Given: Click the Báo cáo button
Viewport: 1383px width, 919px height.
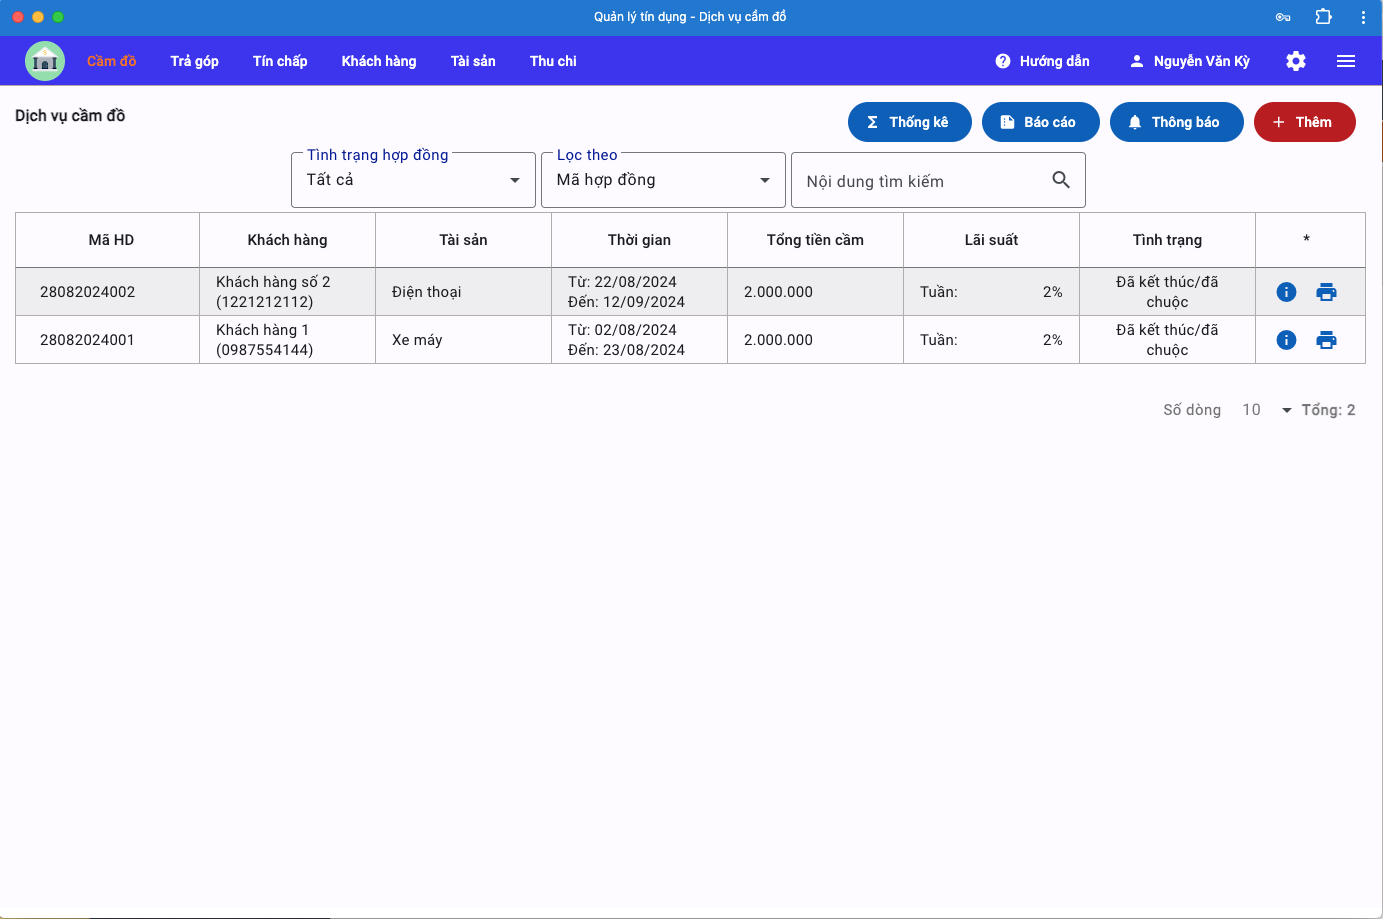Looking at the screenshot, I should (x=1041, y=122).
